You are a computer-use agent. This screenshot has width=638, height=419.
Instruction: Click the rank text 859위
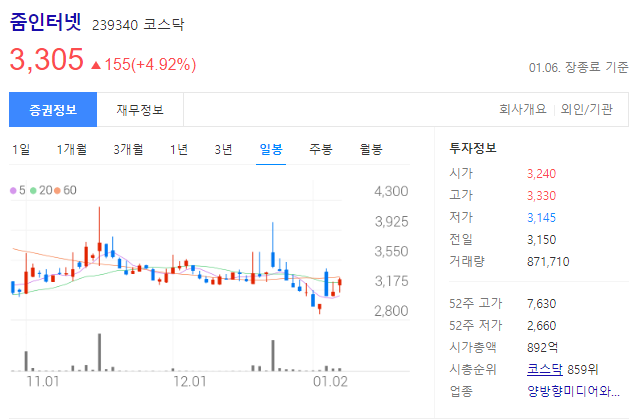point(583,369)
